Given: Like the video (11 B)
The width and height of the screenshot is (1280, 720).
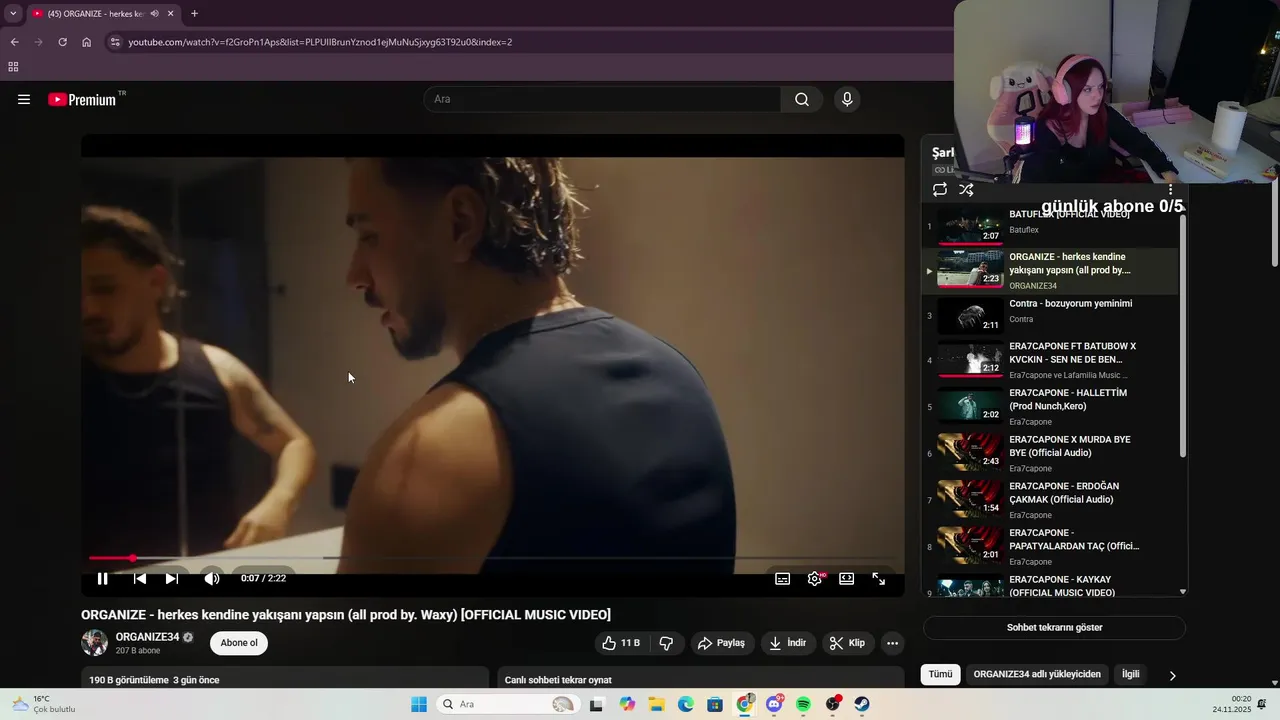Looking at the screenshot, I should 620,643.
